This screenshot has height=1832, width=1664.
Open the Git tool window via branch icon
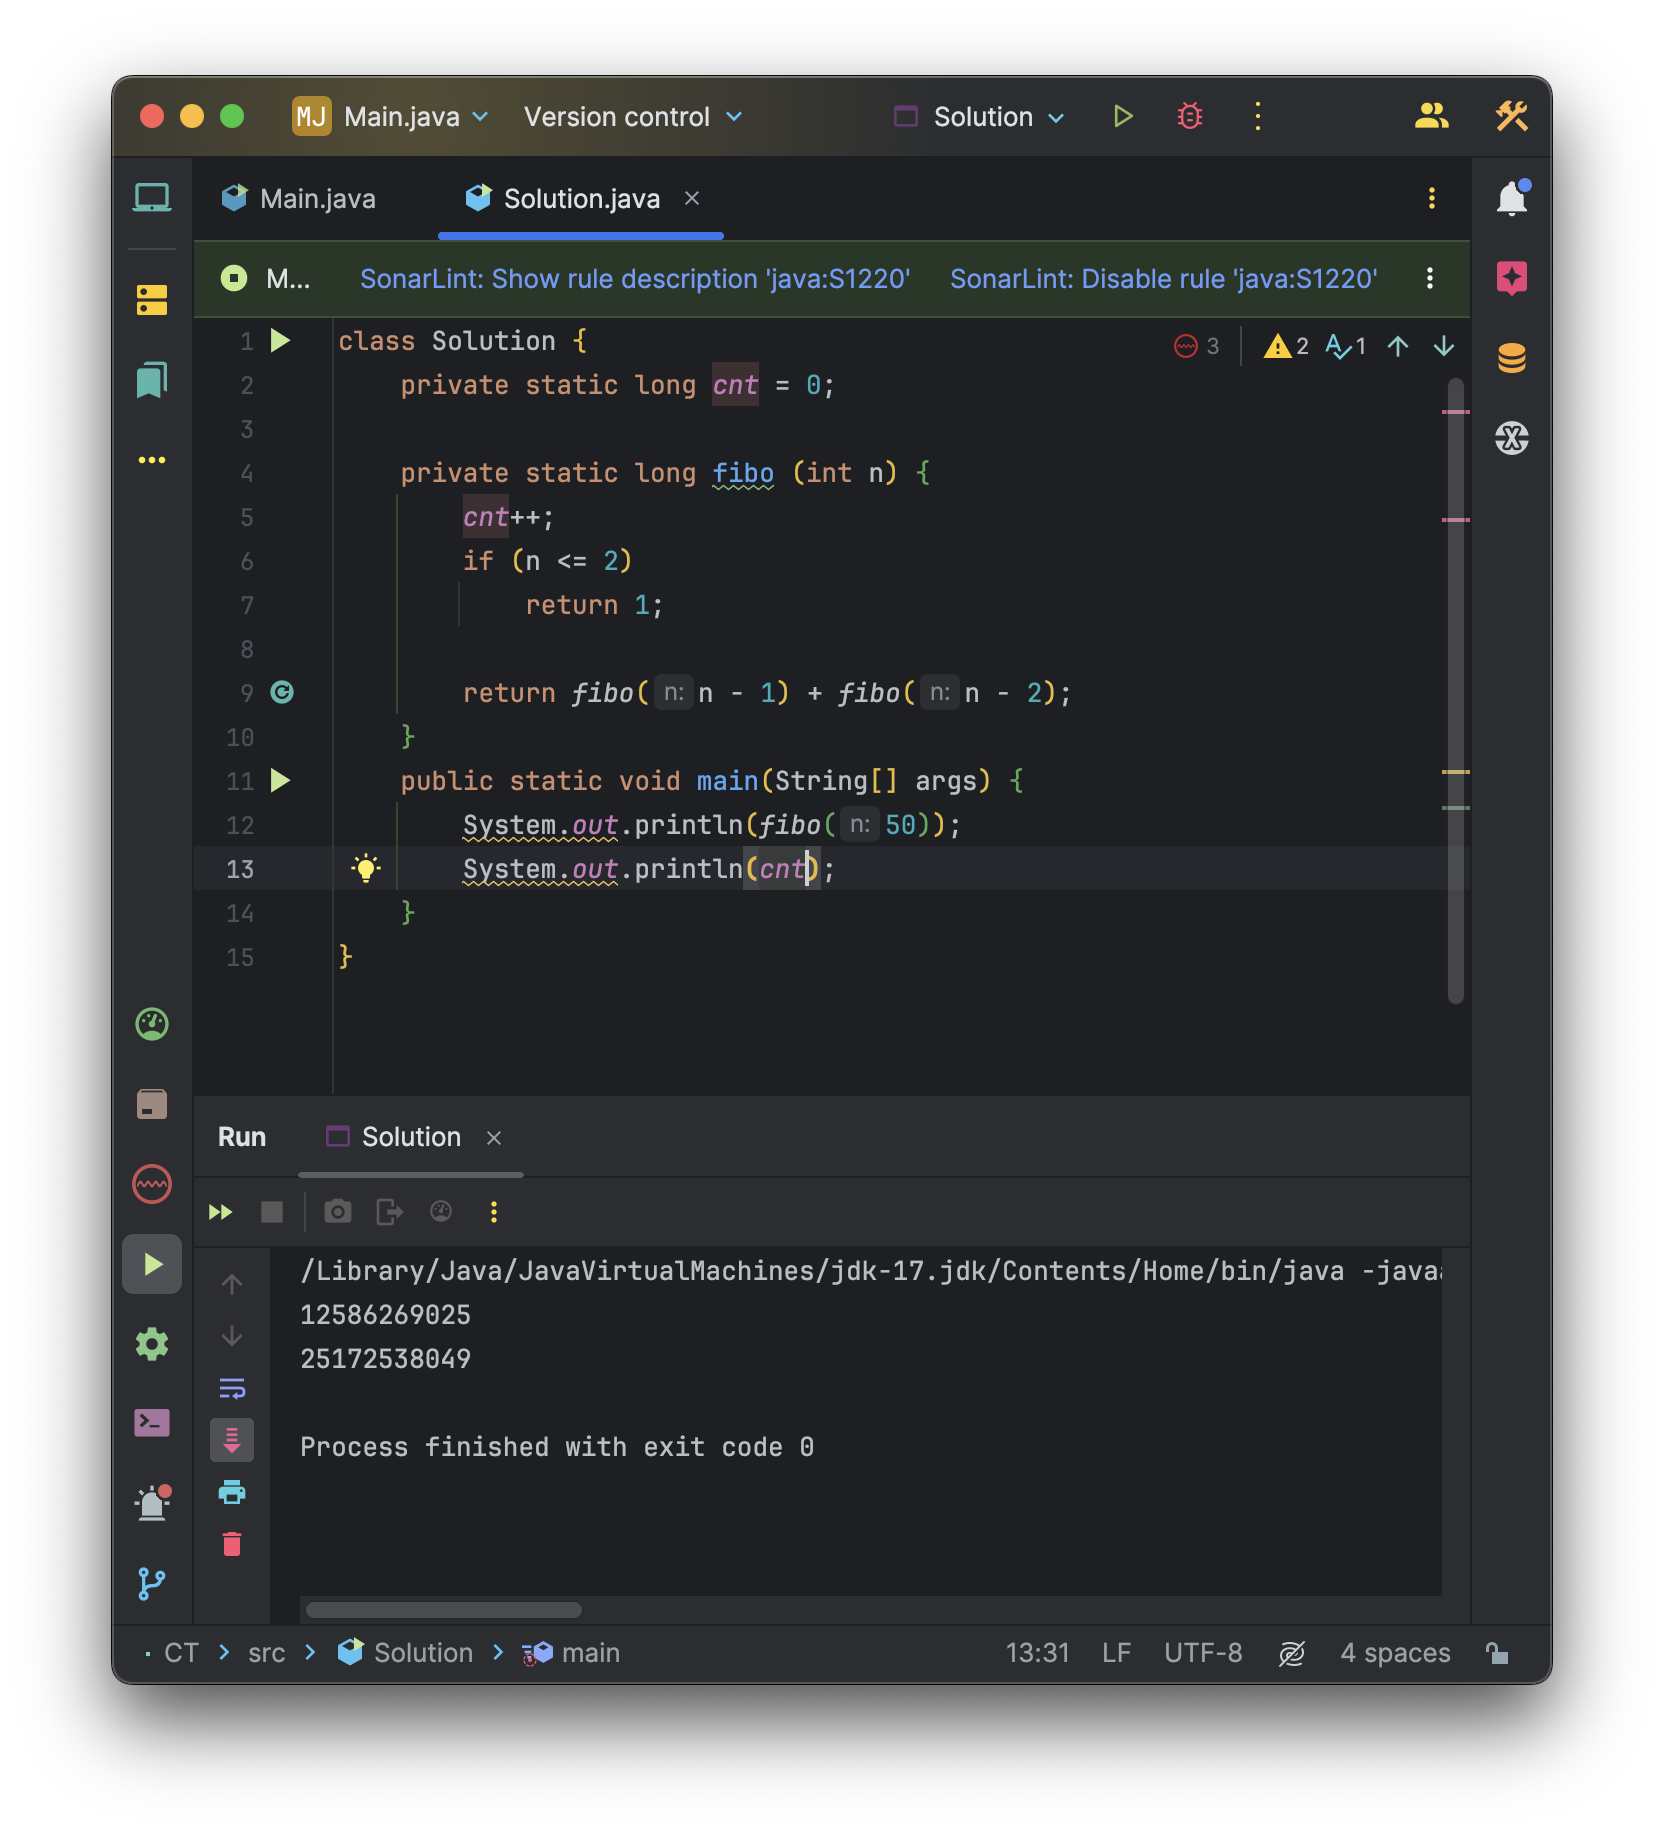point(152,1583)
